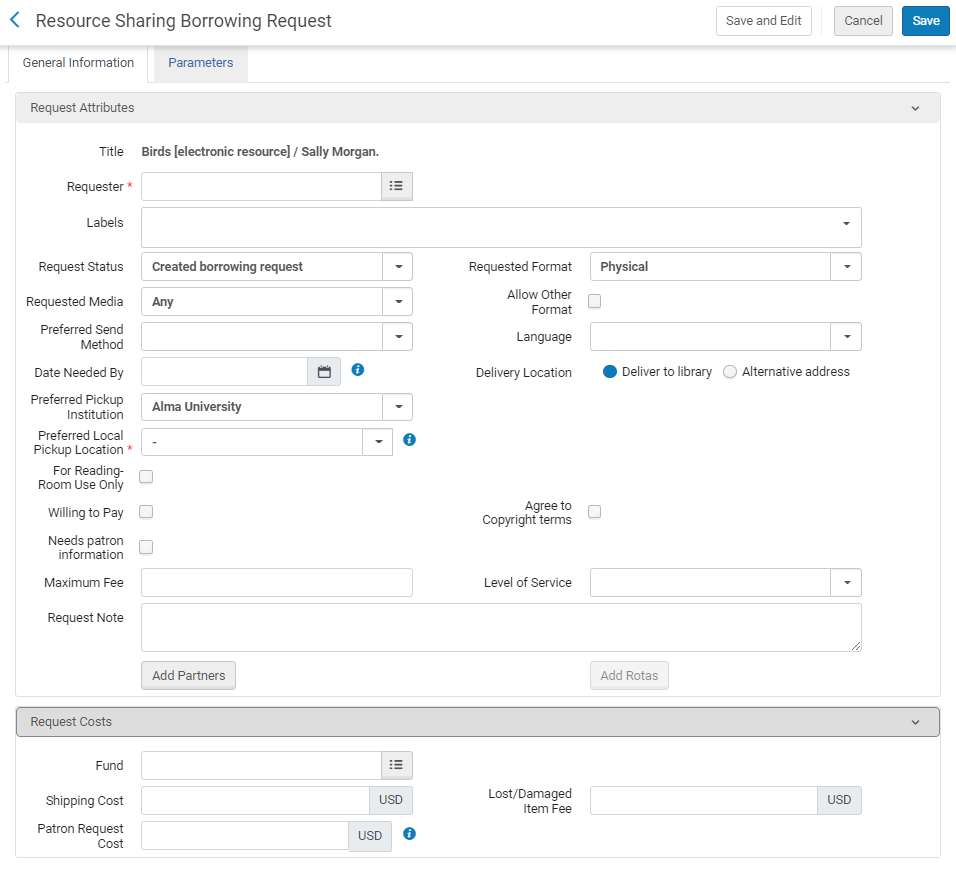Enable For Reading-Room Use Only

(146, 477)
